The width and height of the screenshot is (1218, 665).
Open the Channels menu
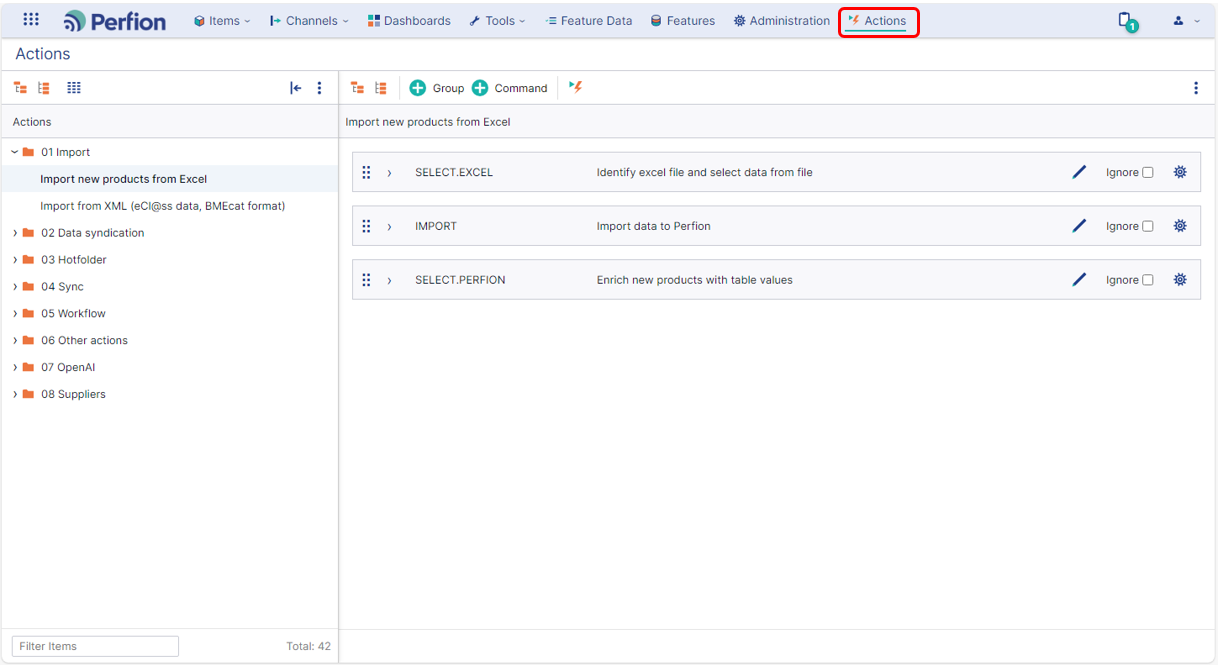click(x=309, y=20)
